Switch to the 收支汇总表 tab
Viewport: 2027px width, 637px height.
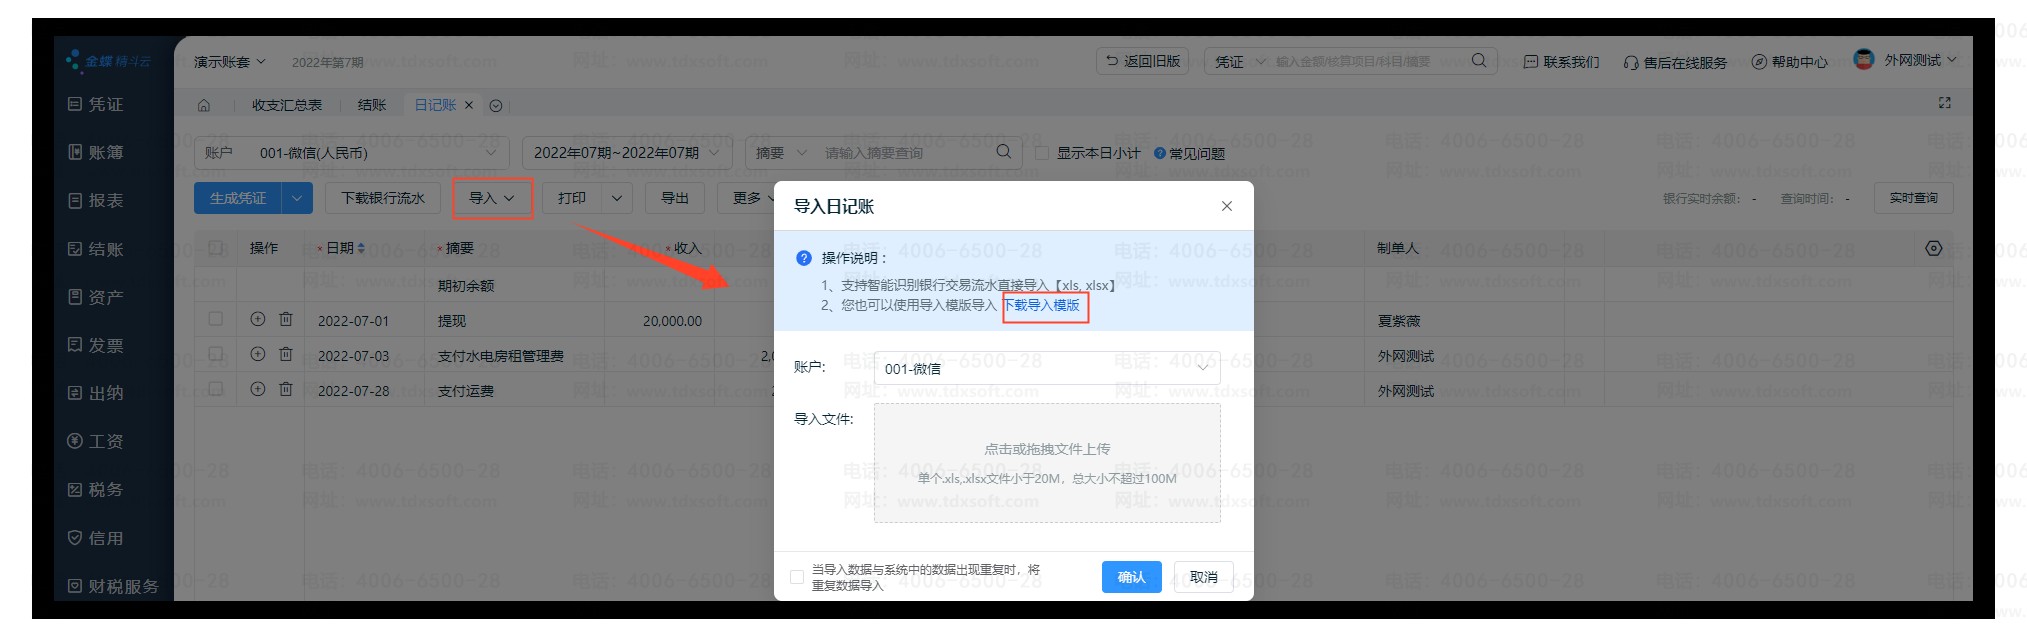click(287, 105)
